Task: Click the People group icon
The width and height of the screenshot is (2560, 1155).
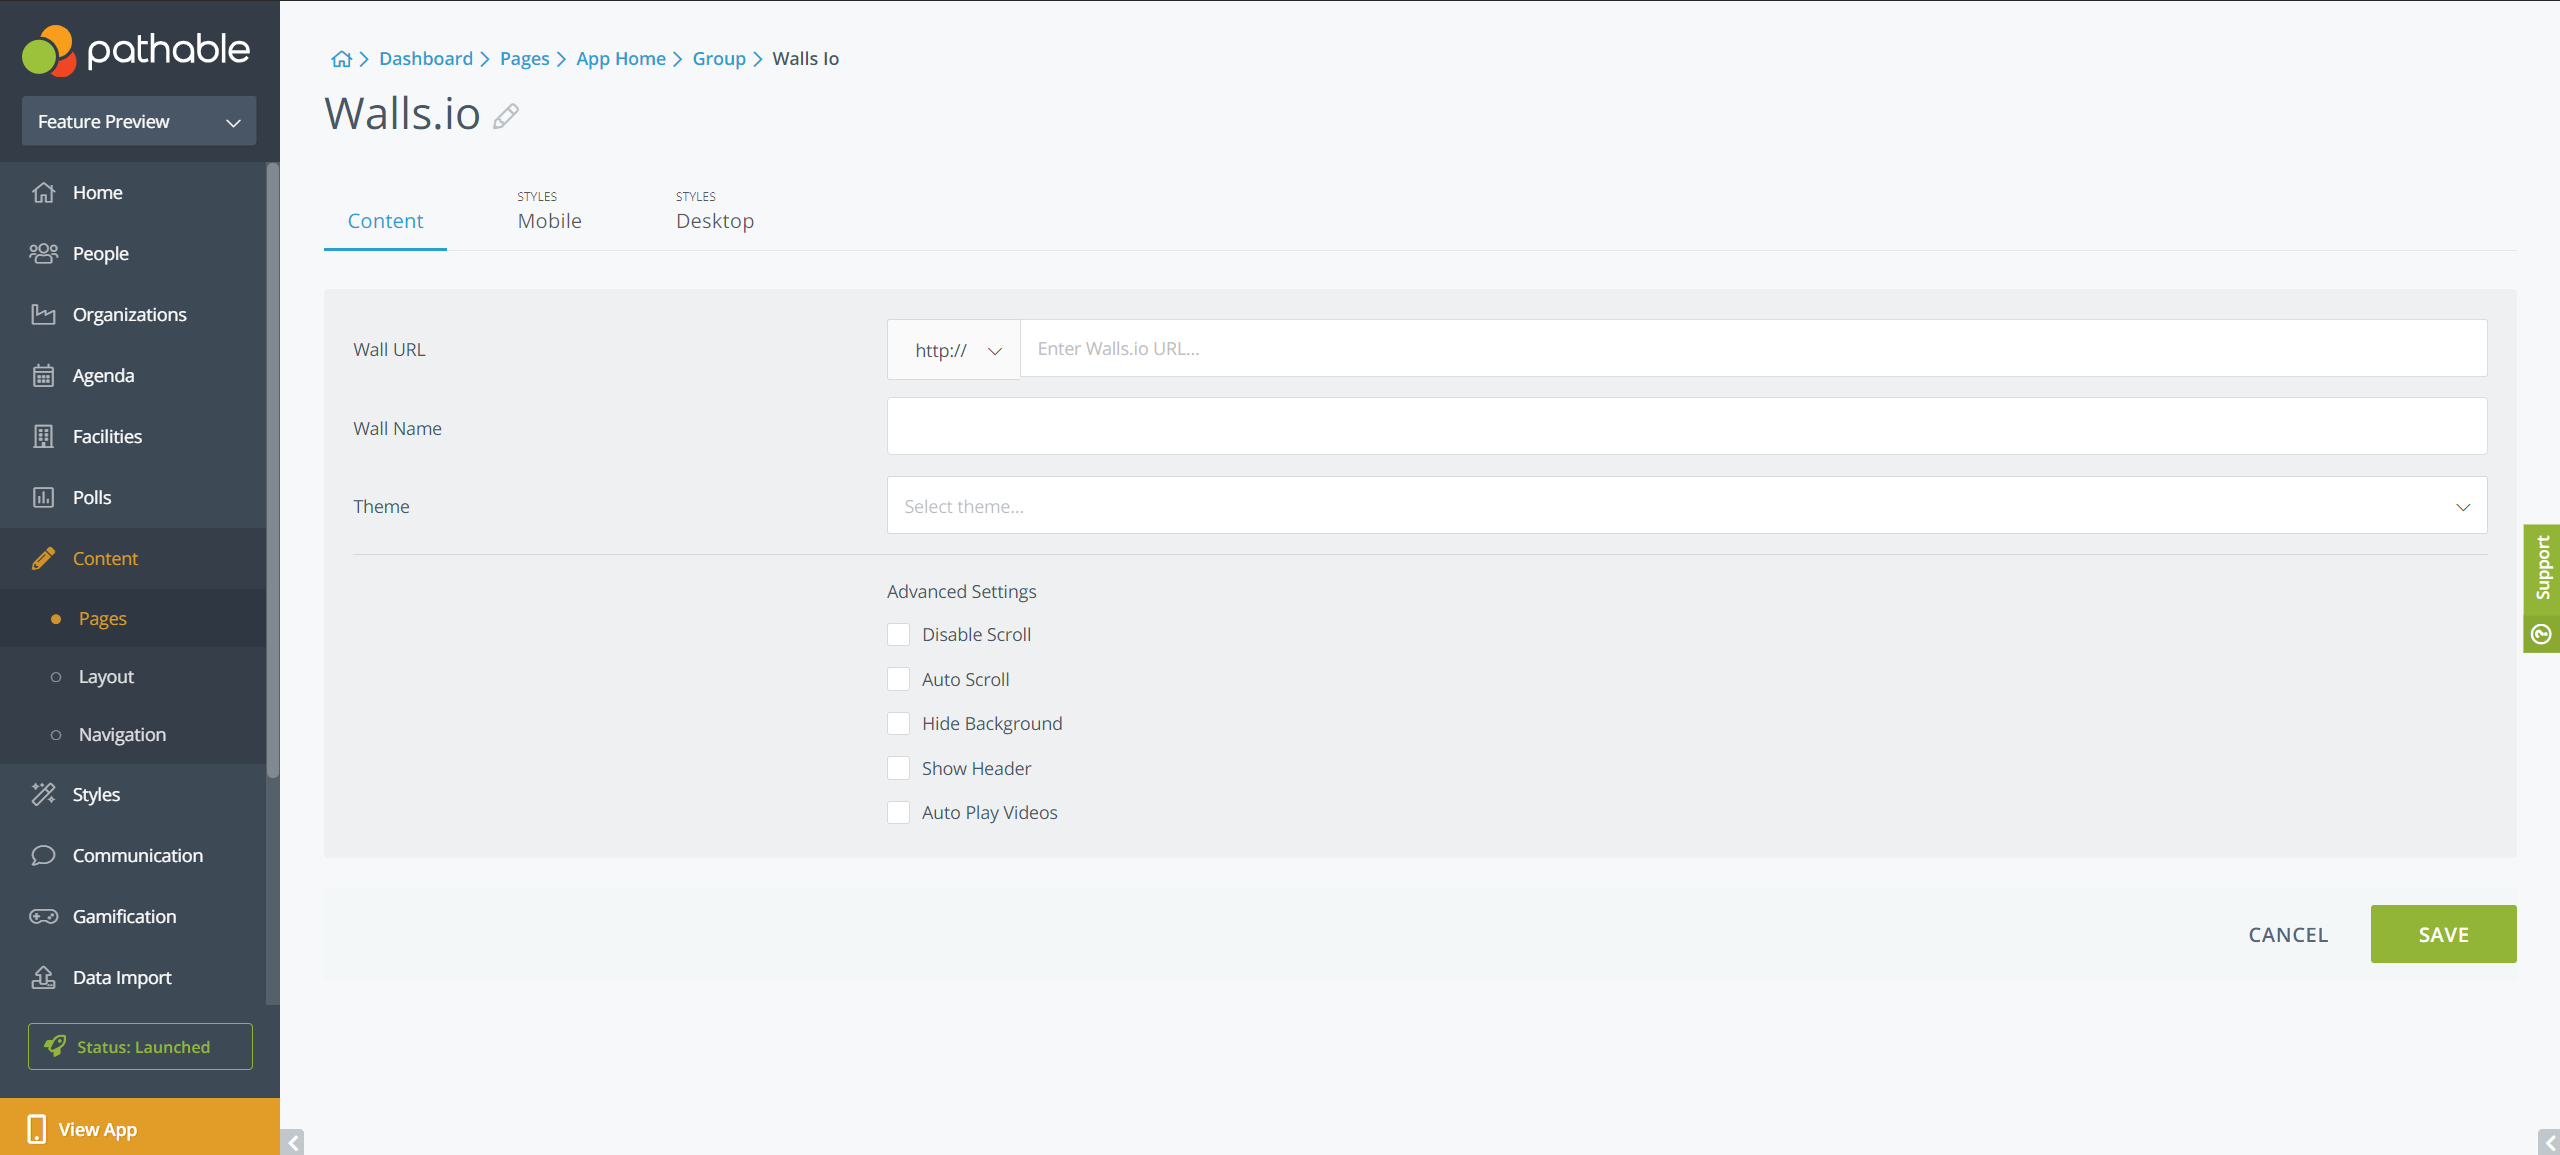Action: pos(43,253)
